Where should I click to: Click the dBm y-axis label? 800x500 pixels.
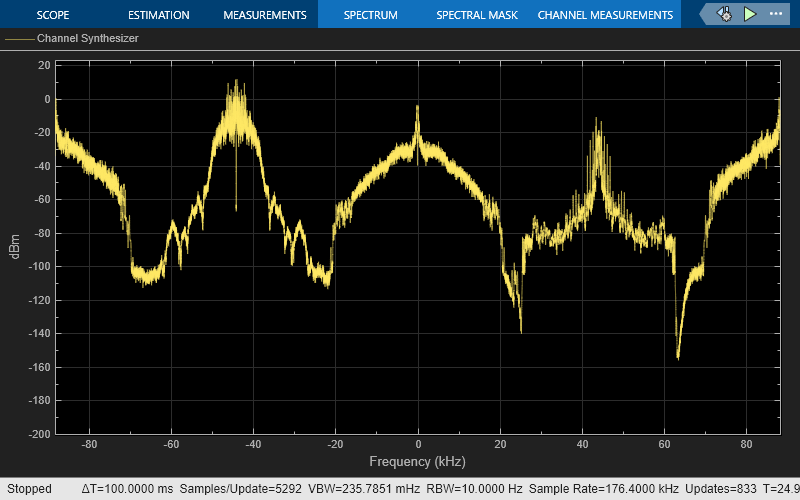tap(15, 247)
